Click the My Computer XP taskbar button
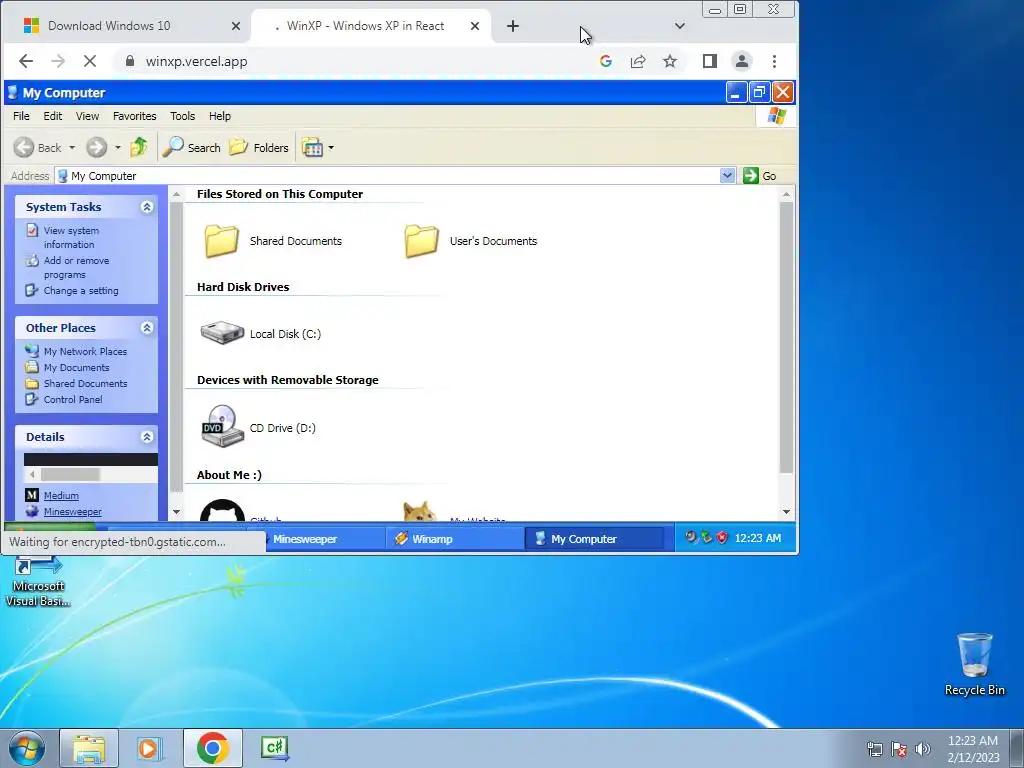Viewport: 1024px width, 768px height. pyautogui.click(x=594, y=539)
